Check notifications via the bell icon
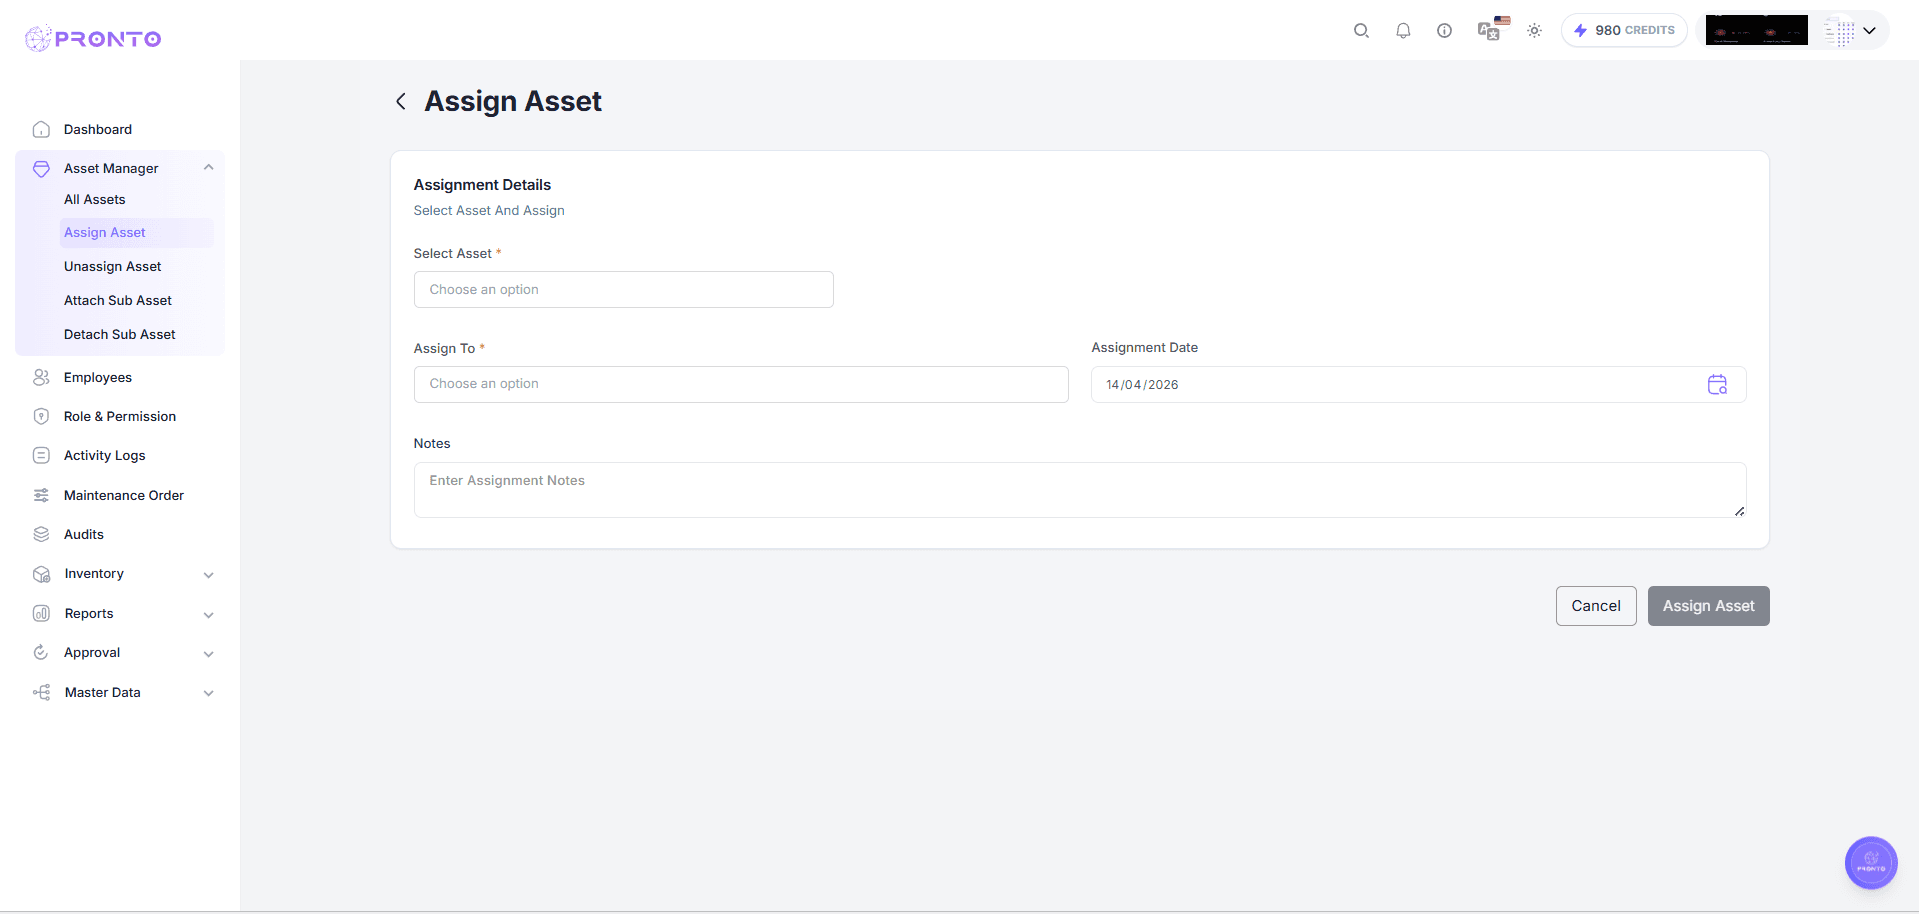This screenshot has width=1919, height=914. point(1403,30)
